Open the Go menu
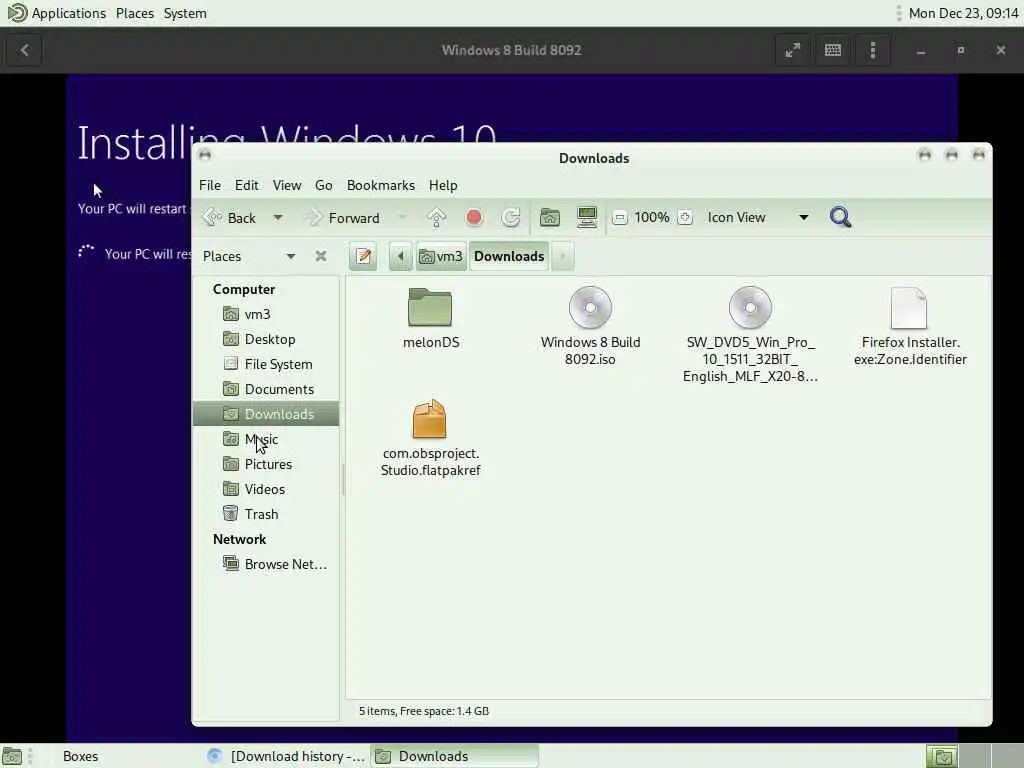 click(324, 185)
